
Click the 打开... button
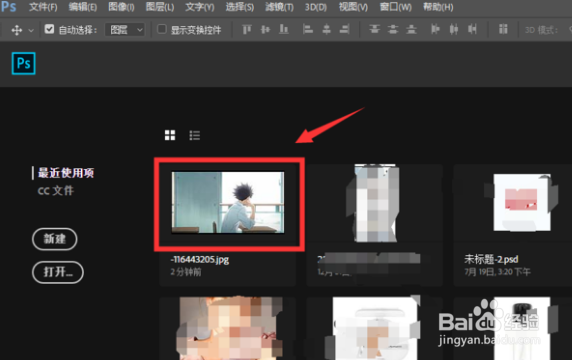[x=58, y=272]
